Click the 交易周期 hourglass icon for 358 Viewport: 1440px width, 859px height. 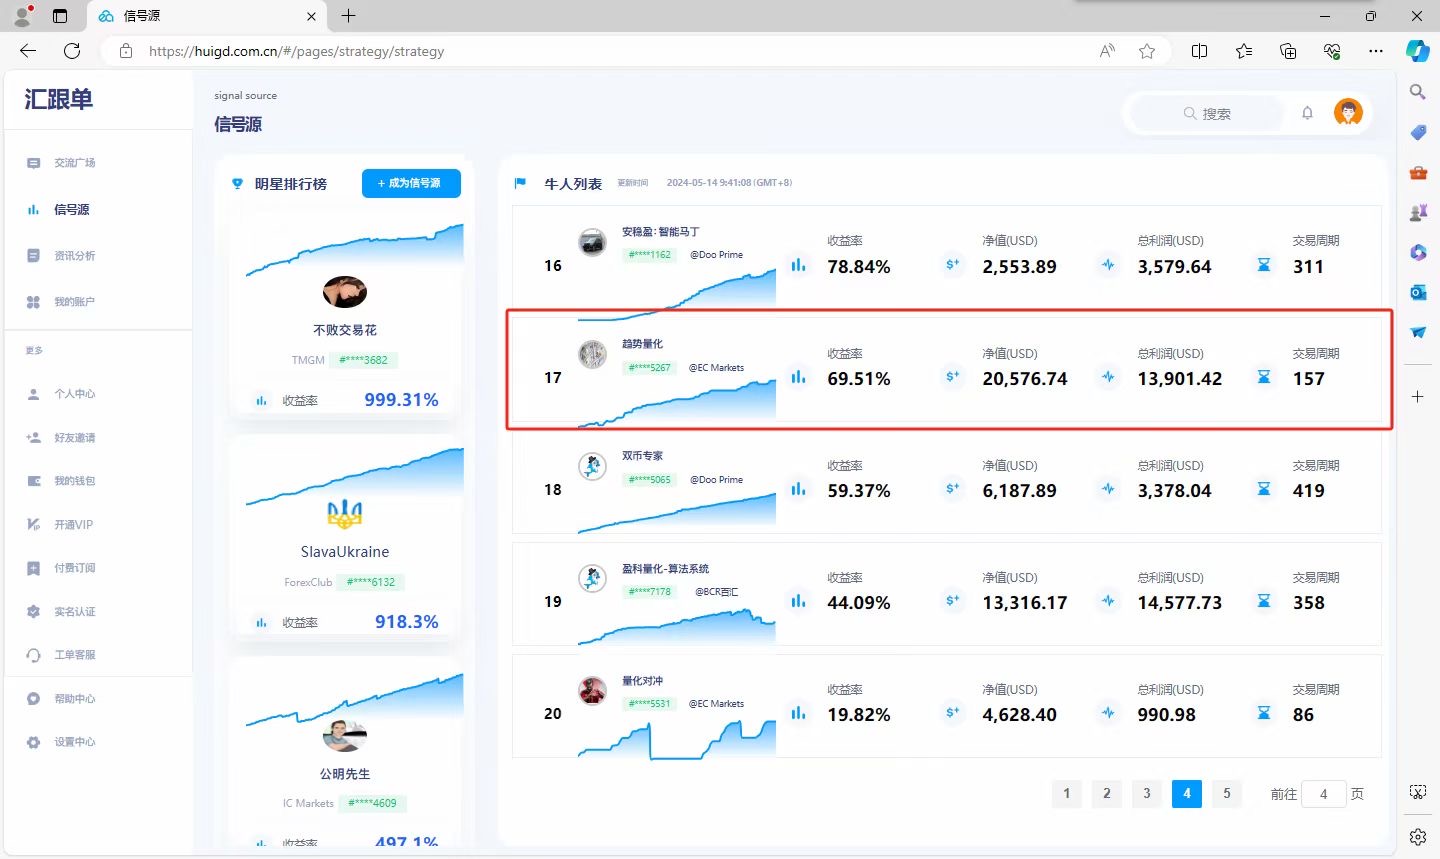coord(1264,602)
